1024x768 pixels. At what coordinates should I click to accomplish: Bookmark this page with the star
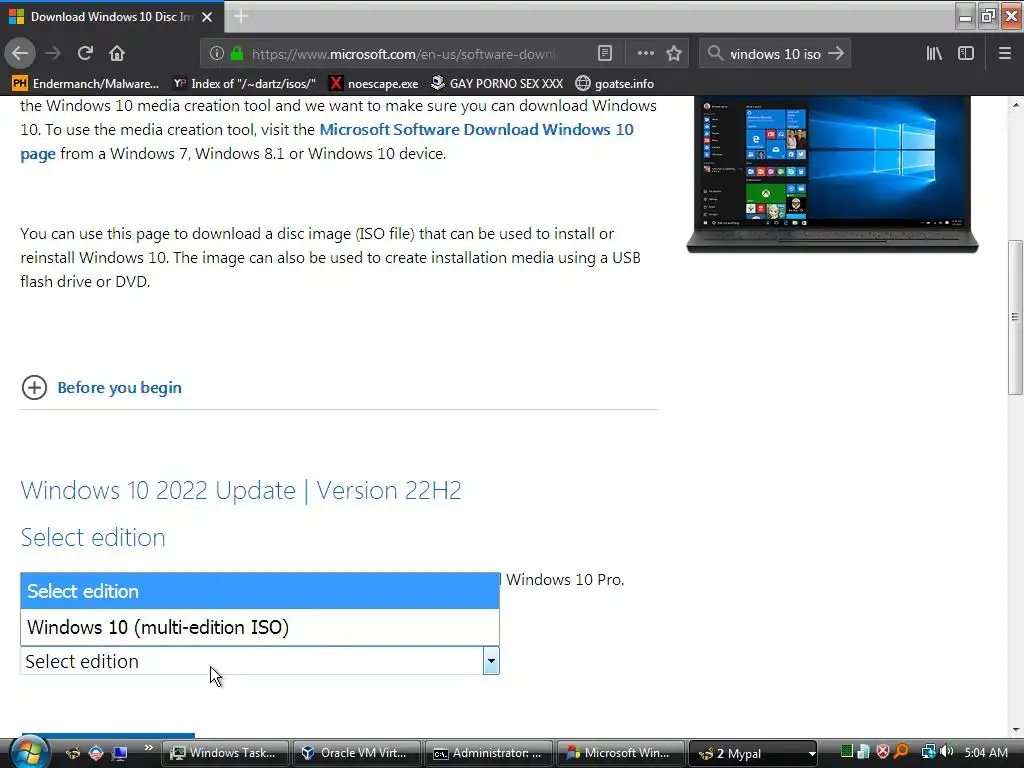[x=674, y=54]
